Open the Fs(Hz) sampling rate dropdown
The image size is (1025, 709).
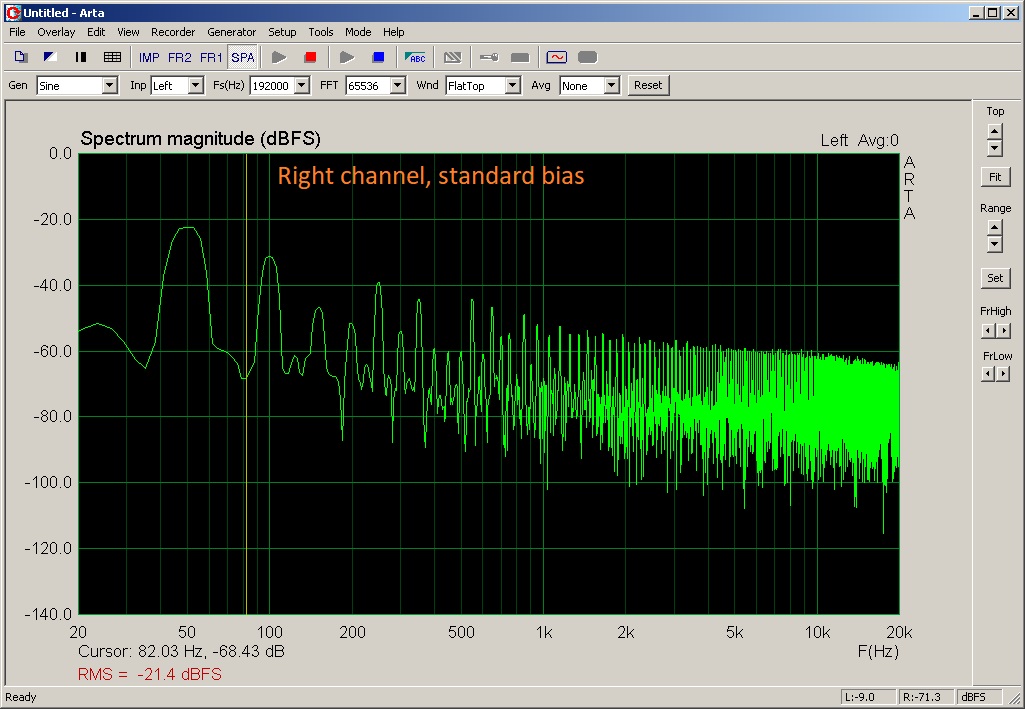point(301,86)
